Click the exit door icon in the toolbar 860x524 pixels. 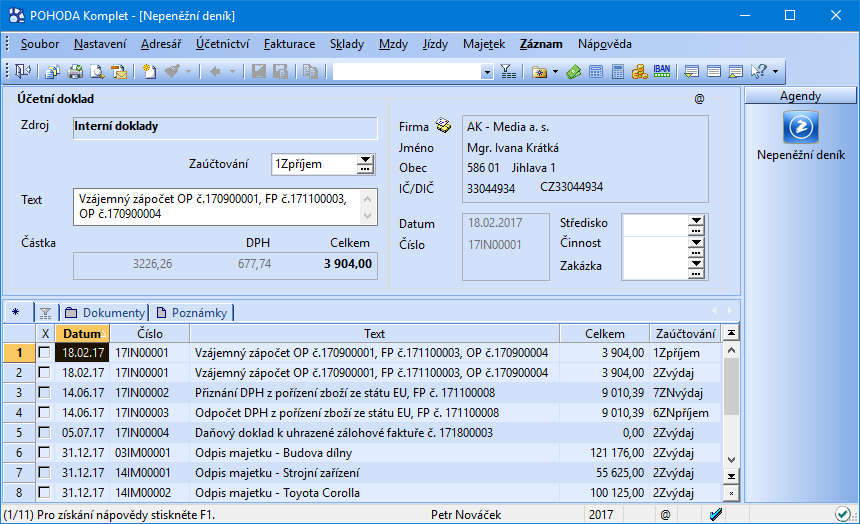tap(23, 71)
